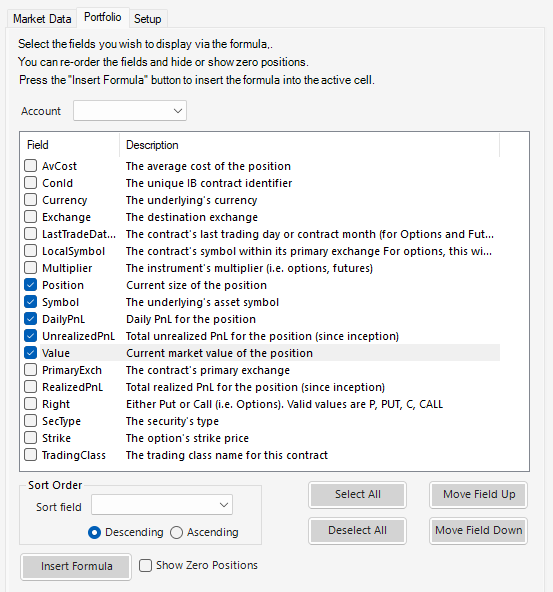Tick the LocalSymbol checkbox
Image resolution: width=553 pixels, height=592 pixels.
pos(31,250)
